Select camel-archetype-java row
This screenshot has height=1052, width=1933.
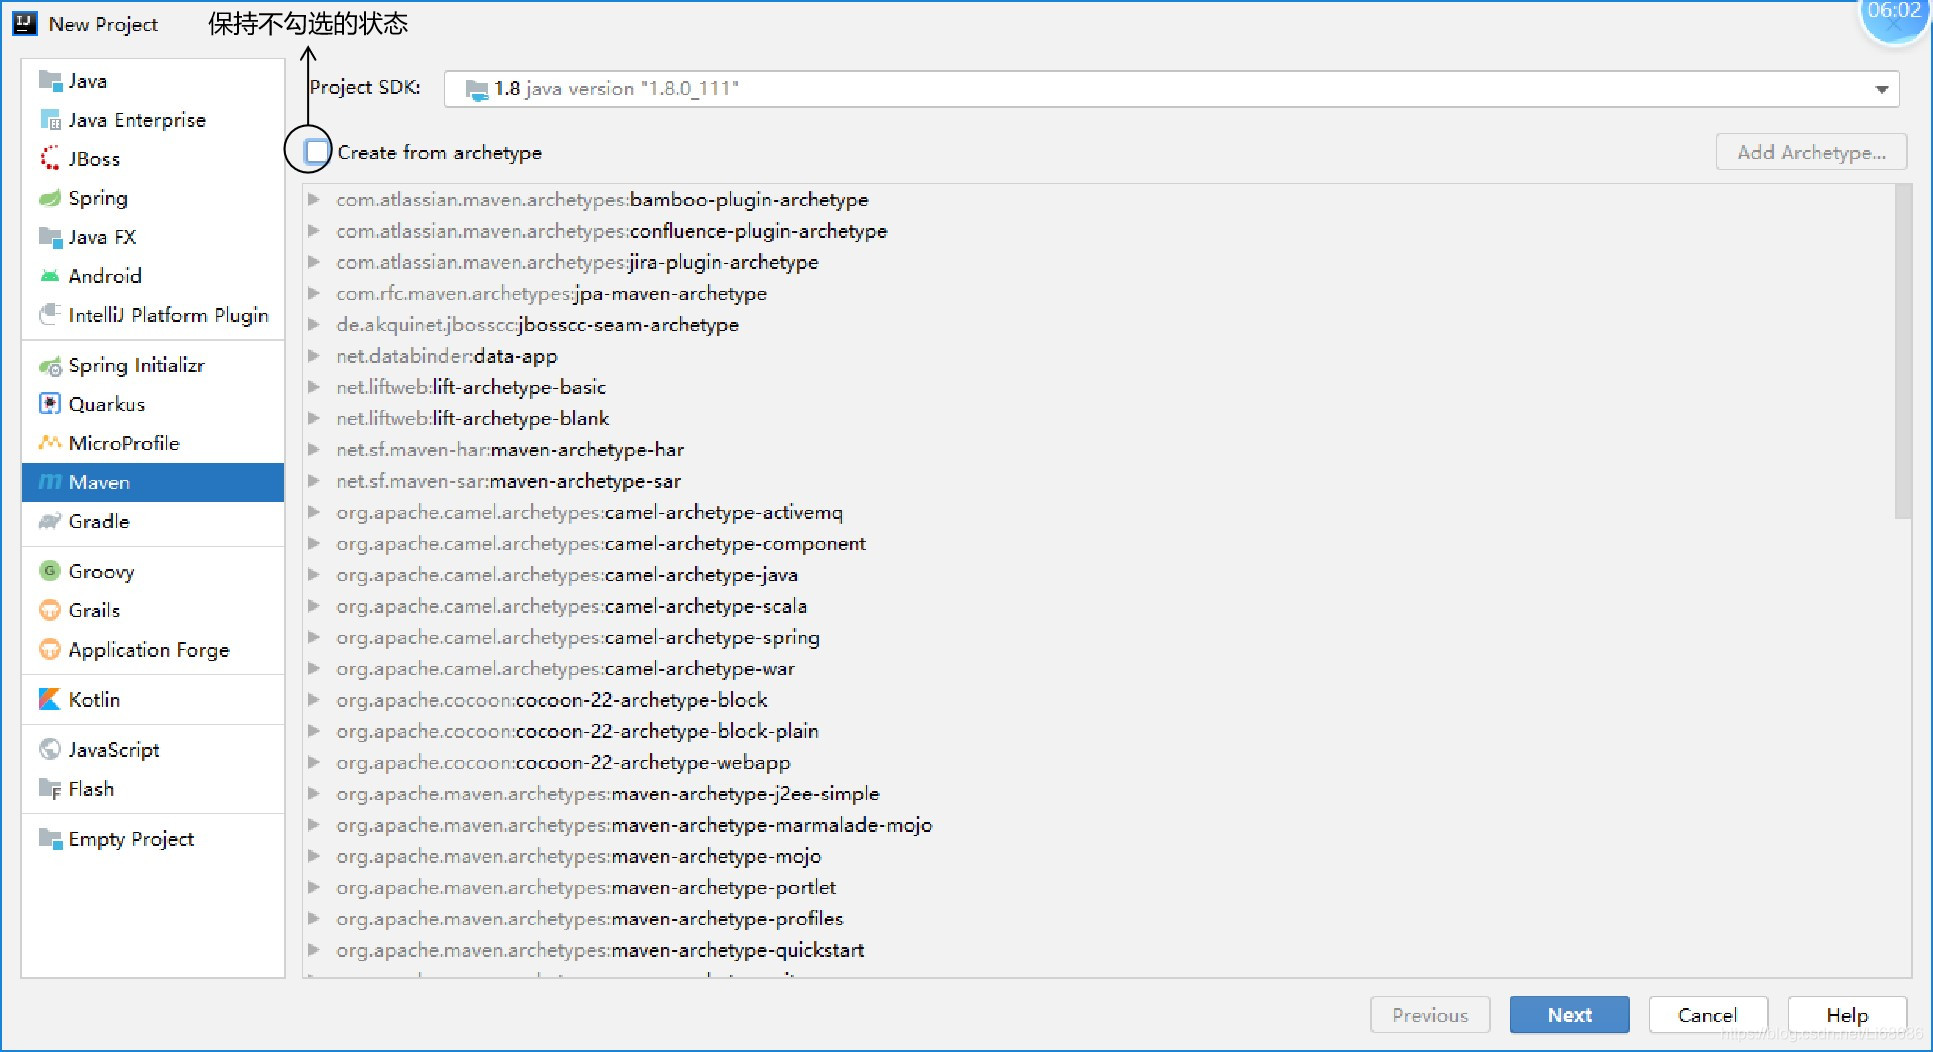[1099, 575]
